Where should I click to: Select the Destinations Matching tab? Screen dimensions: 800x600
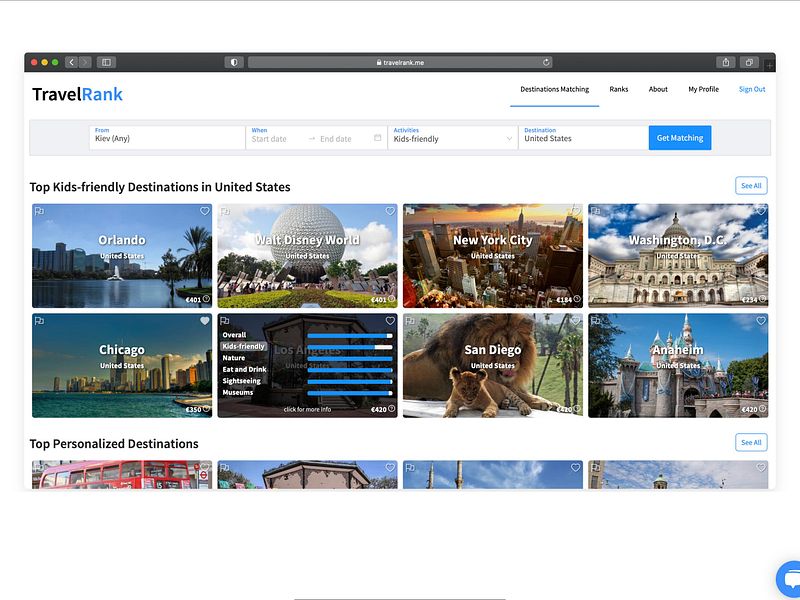coord(555,89)
